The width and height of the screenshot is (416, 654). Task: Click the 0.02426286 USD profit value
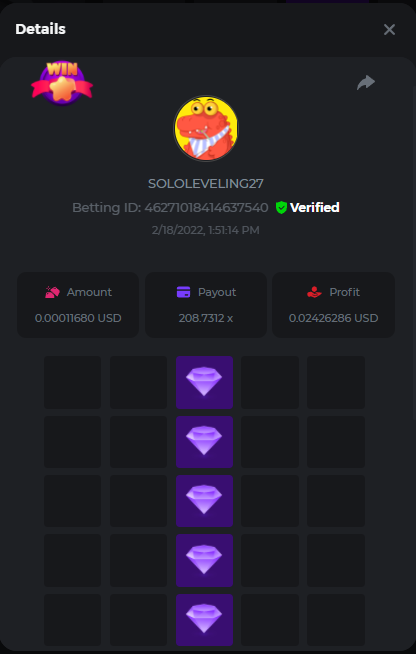coord(333,318)
